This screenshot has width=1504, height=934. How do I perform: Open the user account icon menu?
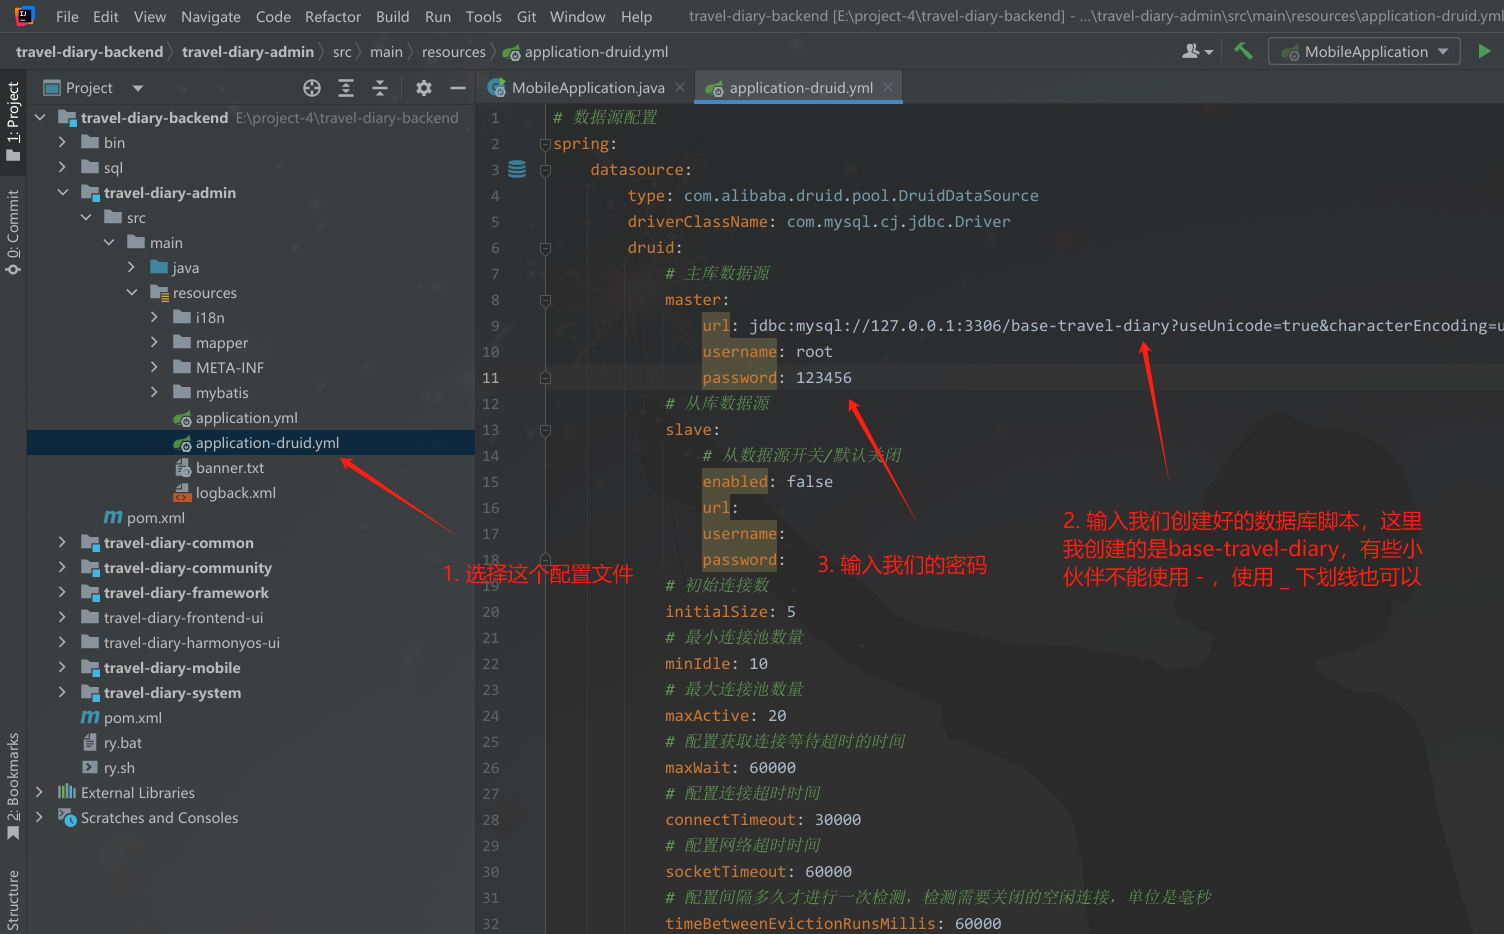click(x=1197, y=51)
